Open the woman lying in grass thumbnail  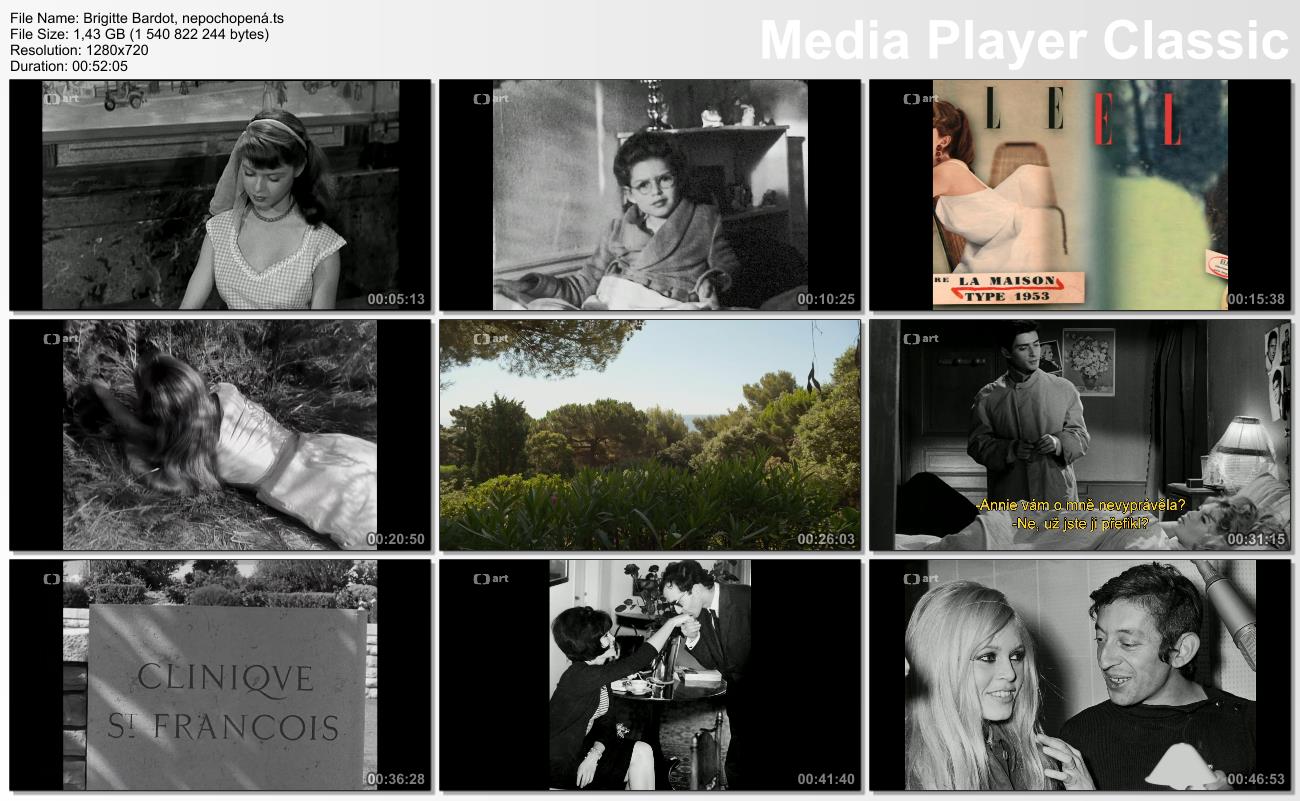220,435
